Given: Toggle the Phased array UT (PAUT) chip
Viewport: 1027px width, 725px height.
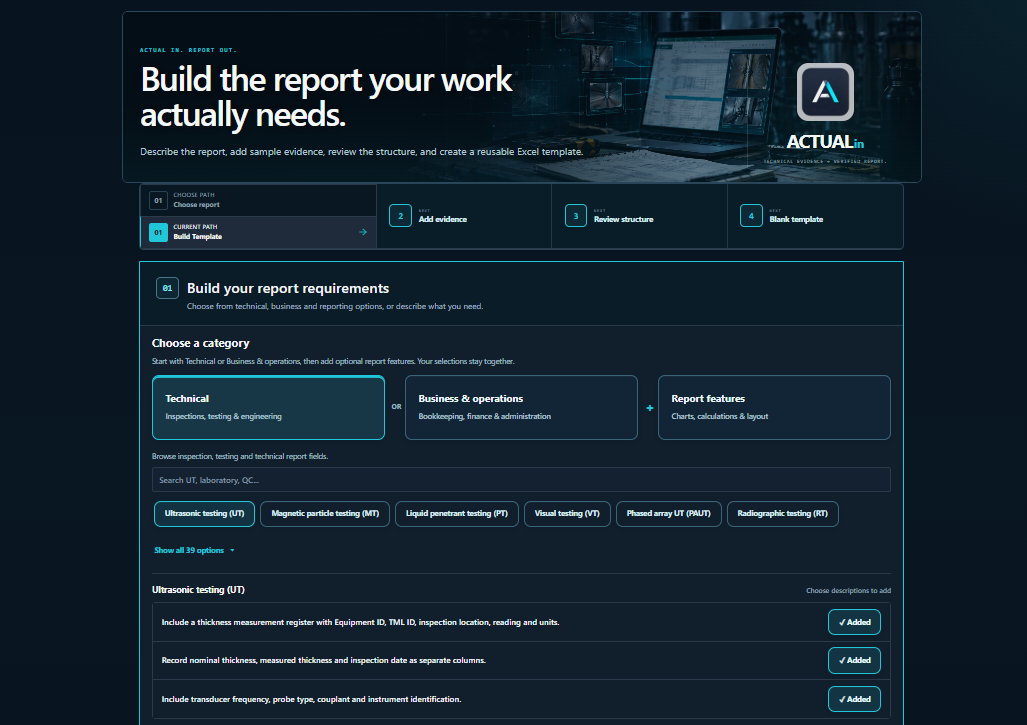Looking at the screenshot, I should (669, 514).
